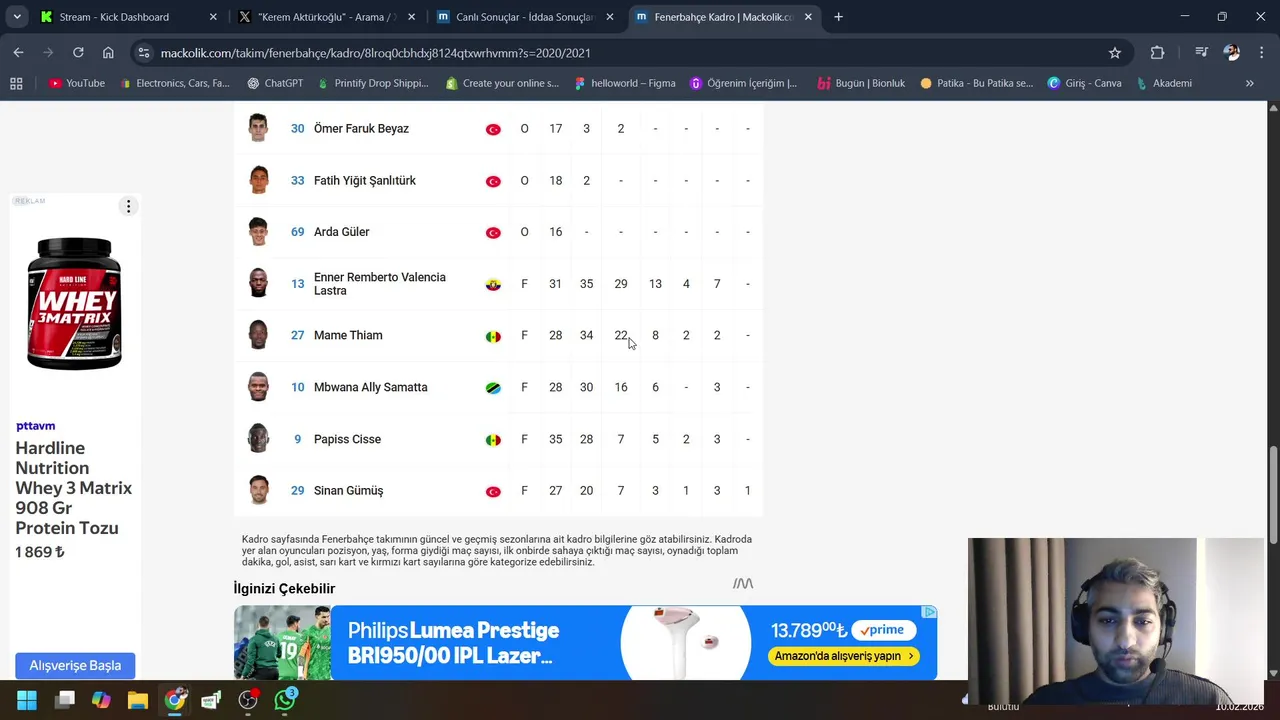Open Arda Güler player page

[x=341, y=232]
